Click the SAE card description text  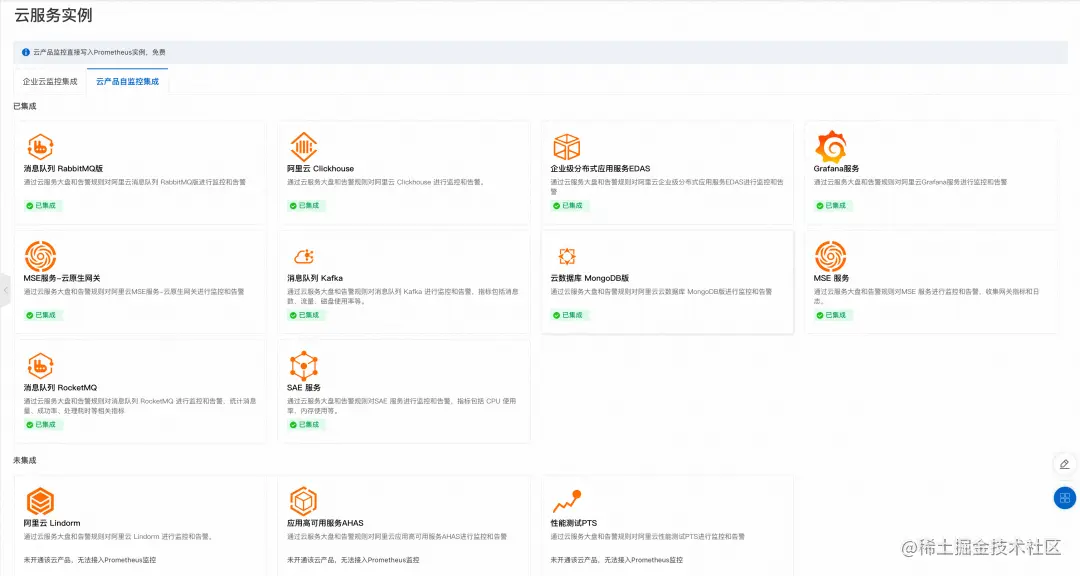[x=402, y=406]
